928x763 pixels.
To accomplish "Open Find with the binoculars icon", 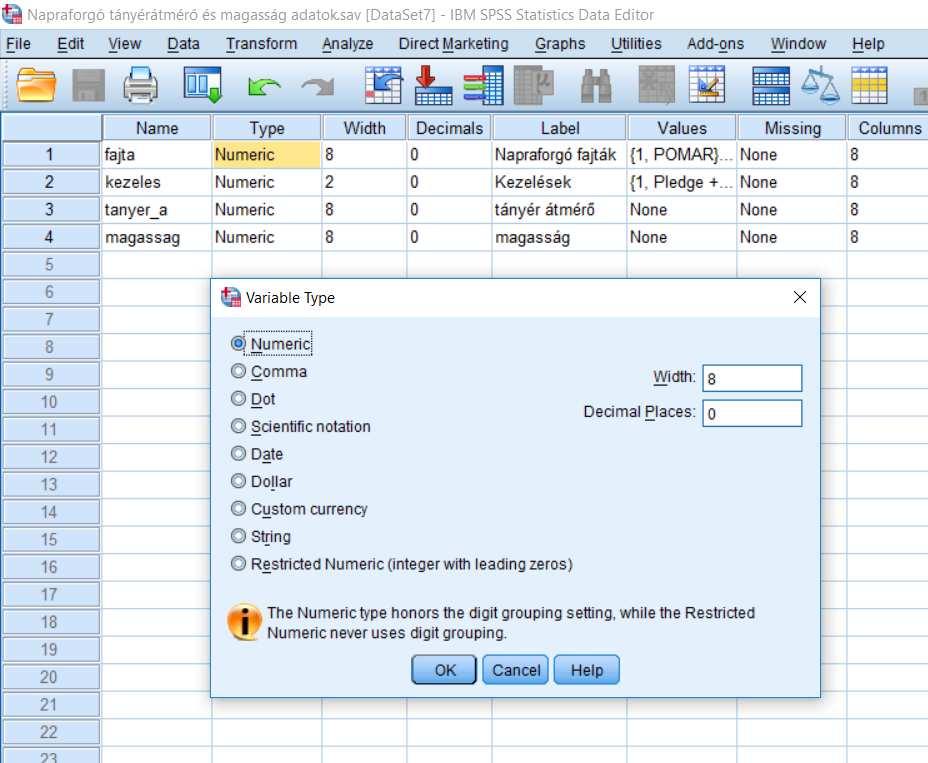I will (596, 86).
